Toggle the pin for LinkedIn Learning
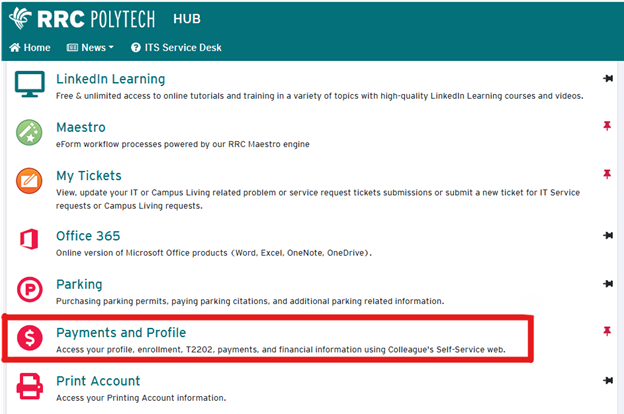624x414 pixels. point(607,79)
